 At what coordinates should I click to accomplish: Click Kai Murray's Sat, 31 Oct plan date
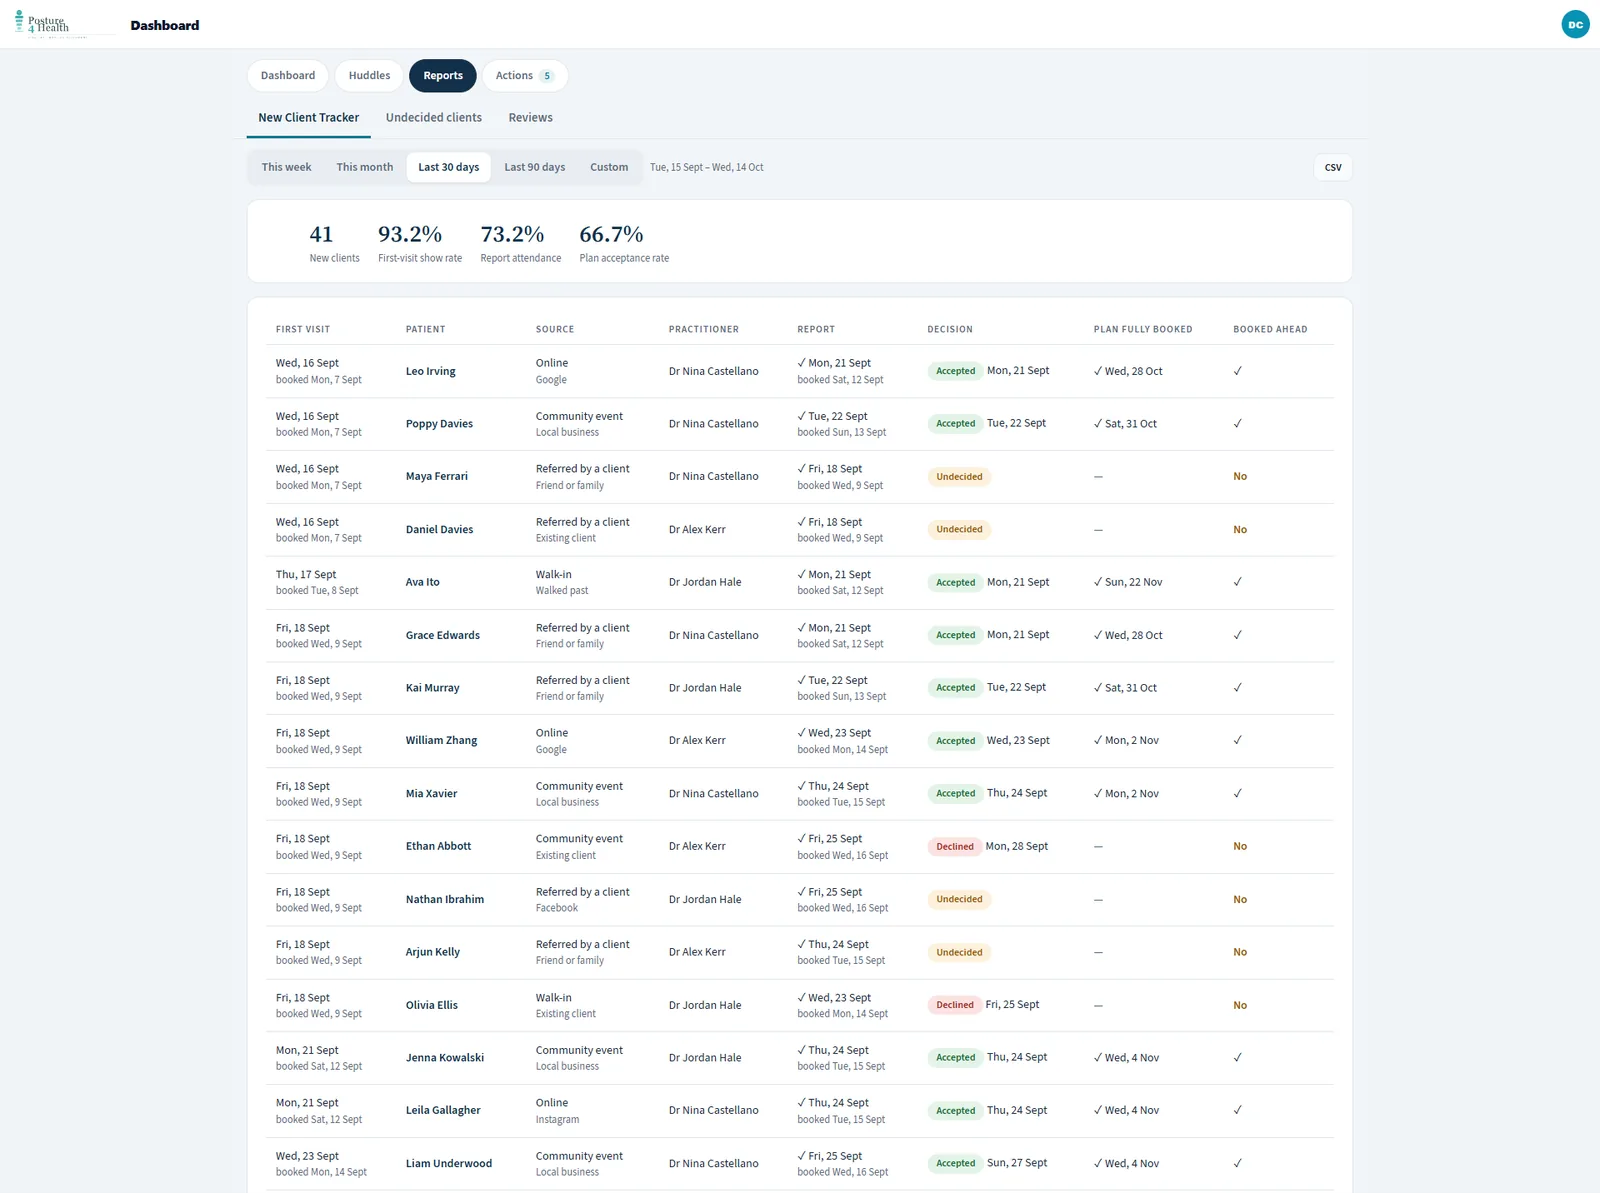pyautogui.click(x=1125, y=688)
